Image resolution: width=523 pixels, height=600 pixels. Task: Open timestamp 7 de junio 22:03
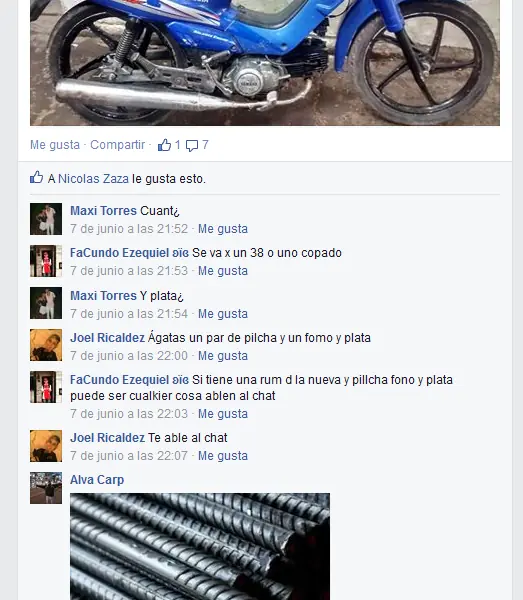tap(129, 414)
